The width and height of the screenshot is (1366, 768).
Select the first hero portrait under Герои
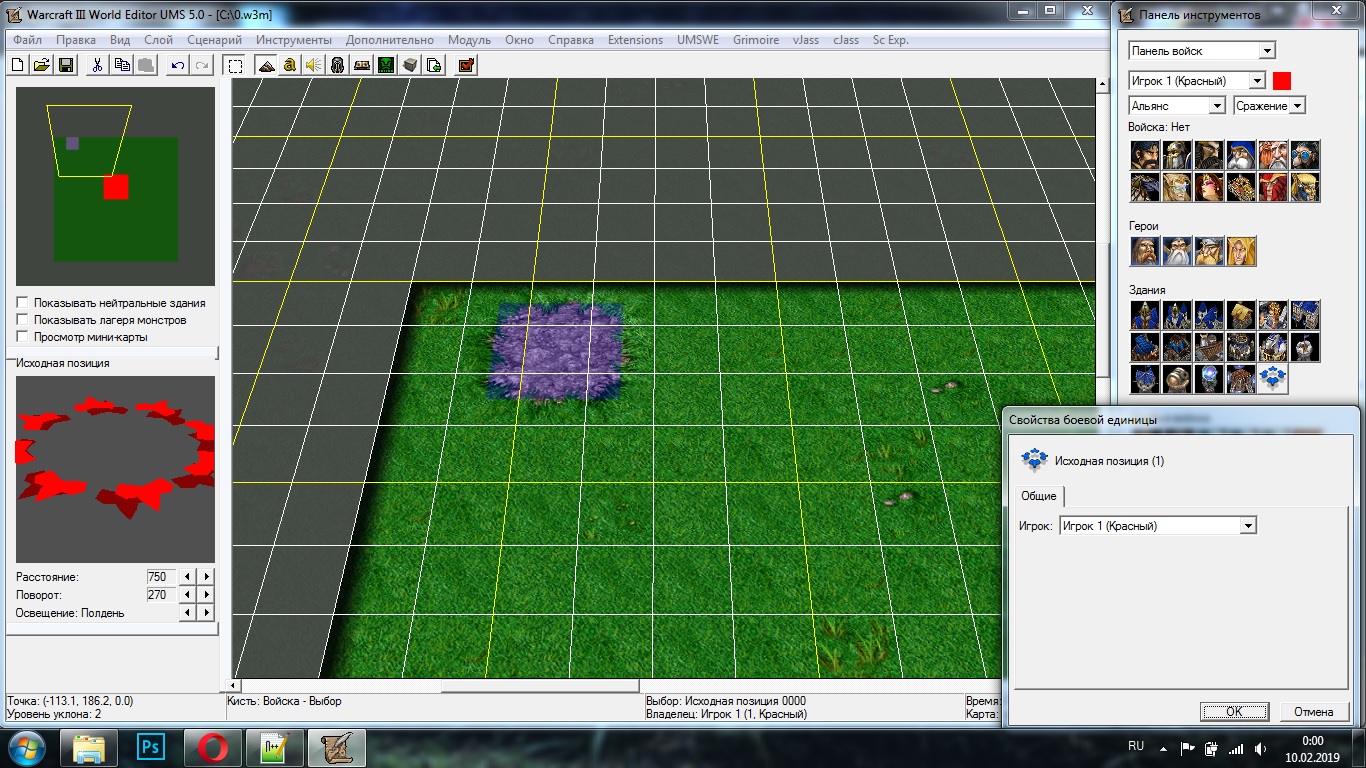click(1145, 251)
